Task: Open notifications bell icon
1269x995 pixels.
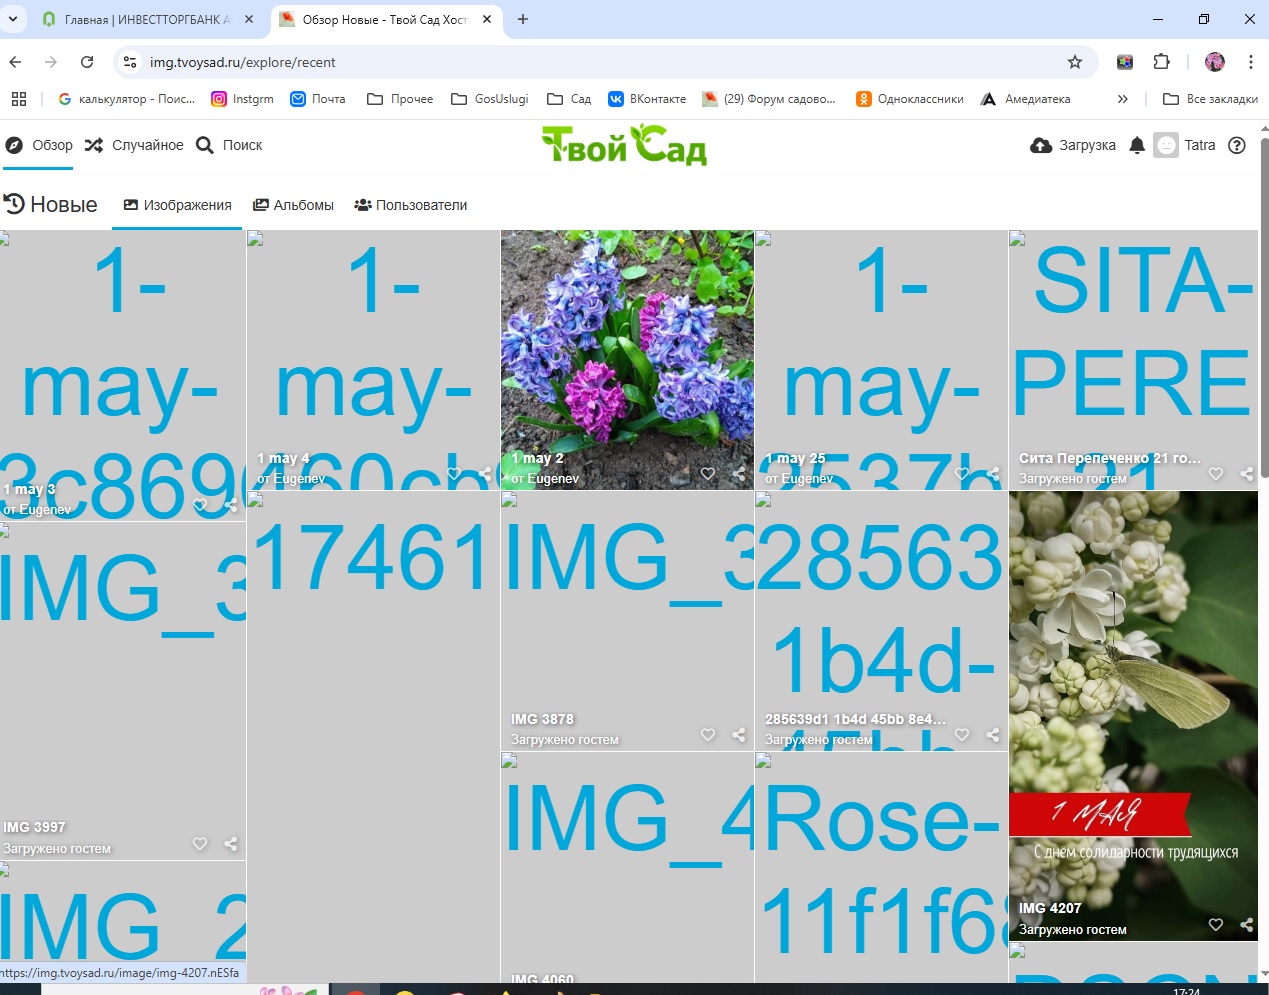Action: coord(1137,145)
